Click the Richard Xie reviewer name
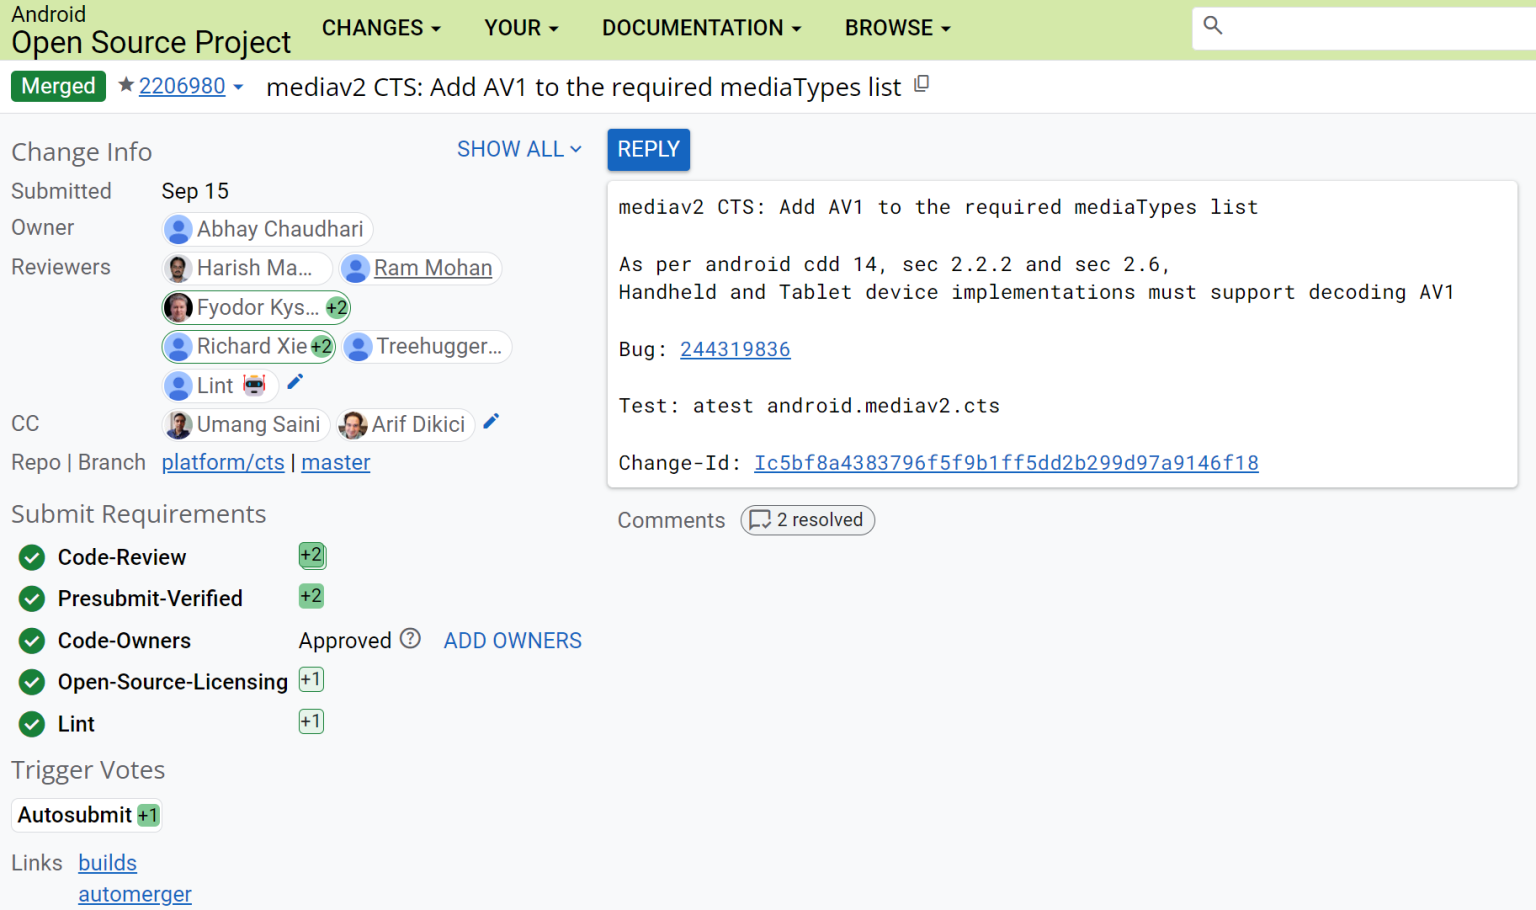This screenshot has width=1536, height=910. click(x=252, y=346)
